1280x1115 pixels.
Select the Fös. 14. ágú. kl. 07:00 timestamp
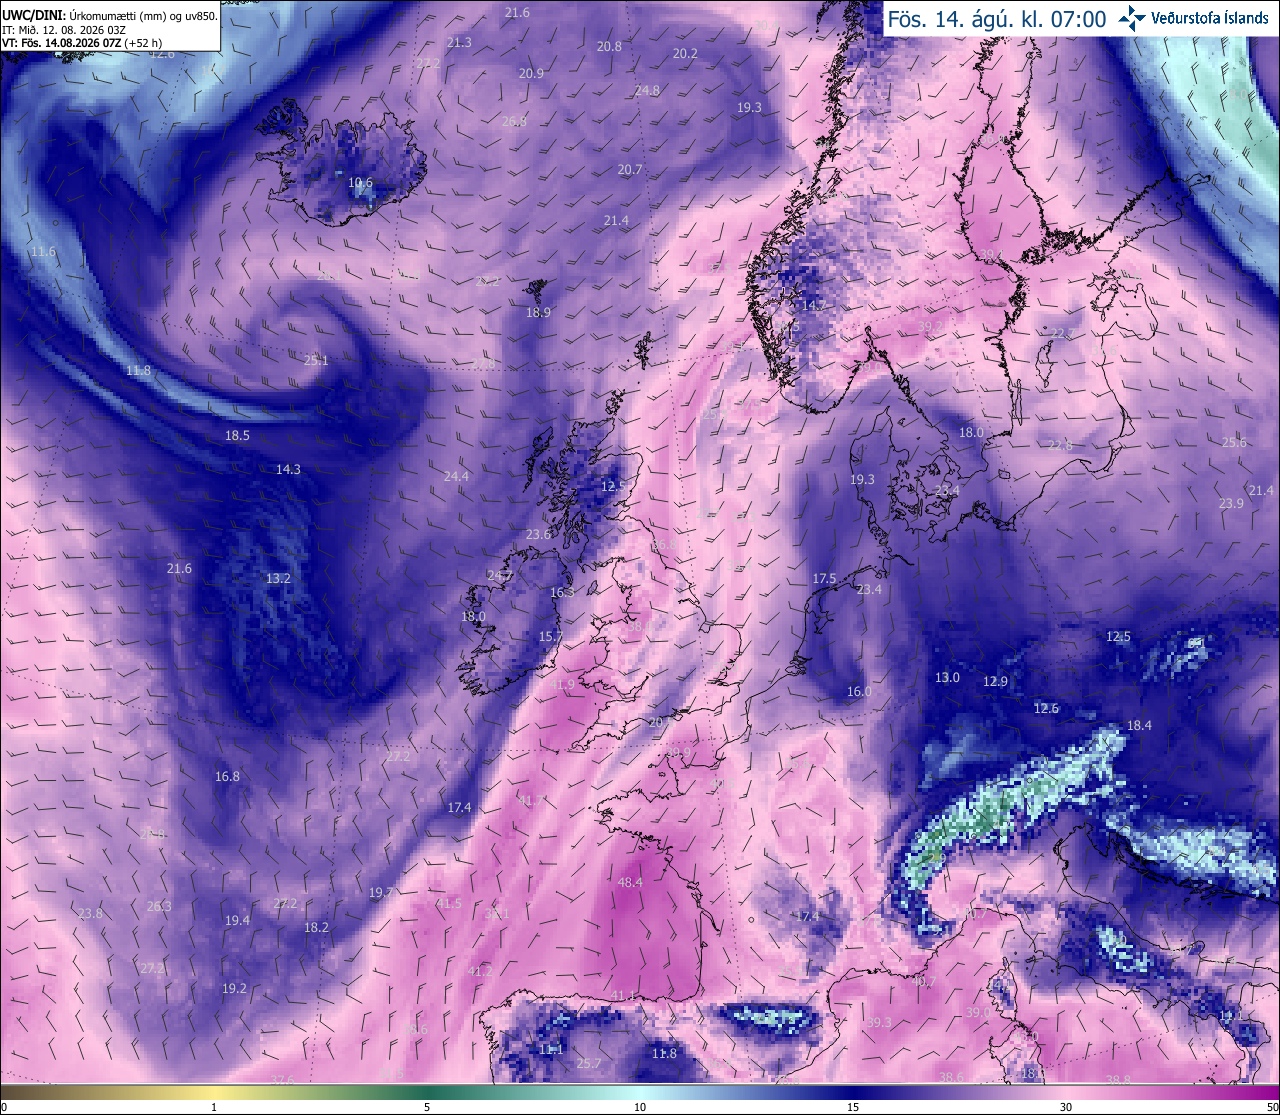tap(997, 18)
